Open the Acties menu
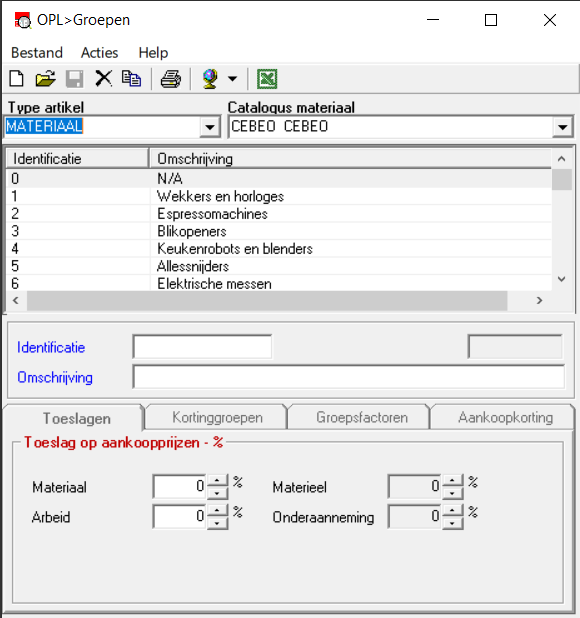 pos(99,53)
